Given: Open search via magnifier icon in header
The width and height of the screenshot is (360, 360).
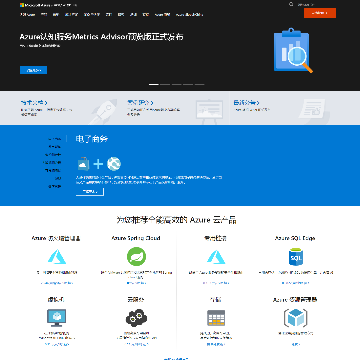Looking at the screenshot, I should click(291, 4).
